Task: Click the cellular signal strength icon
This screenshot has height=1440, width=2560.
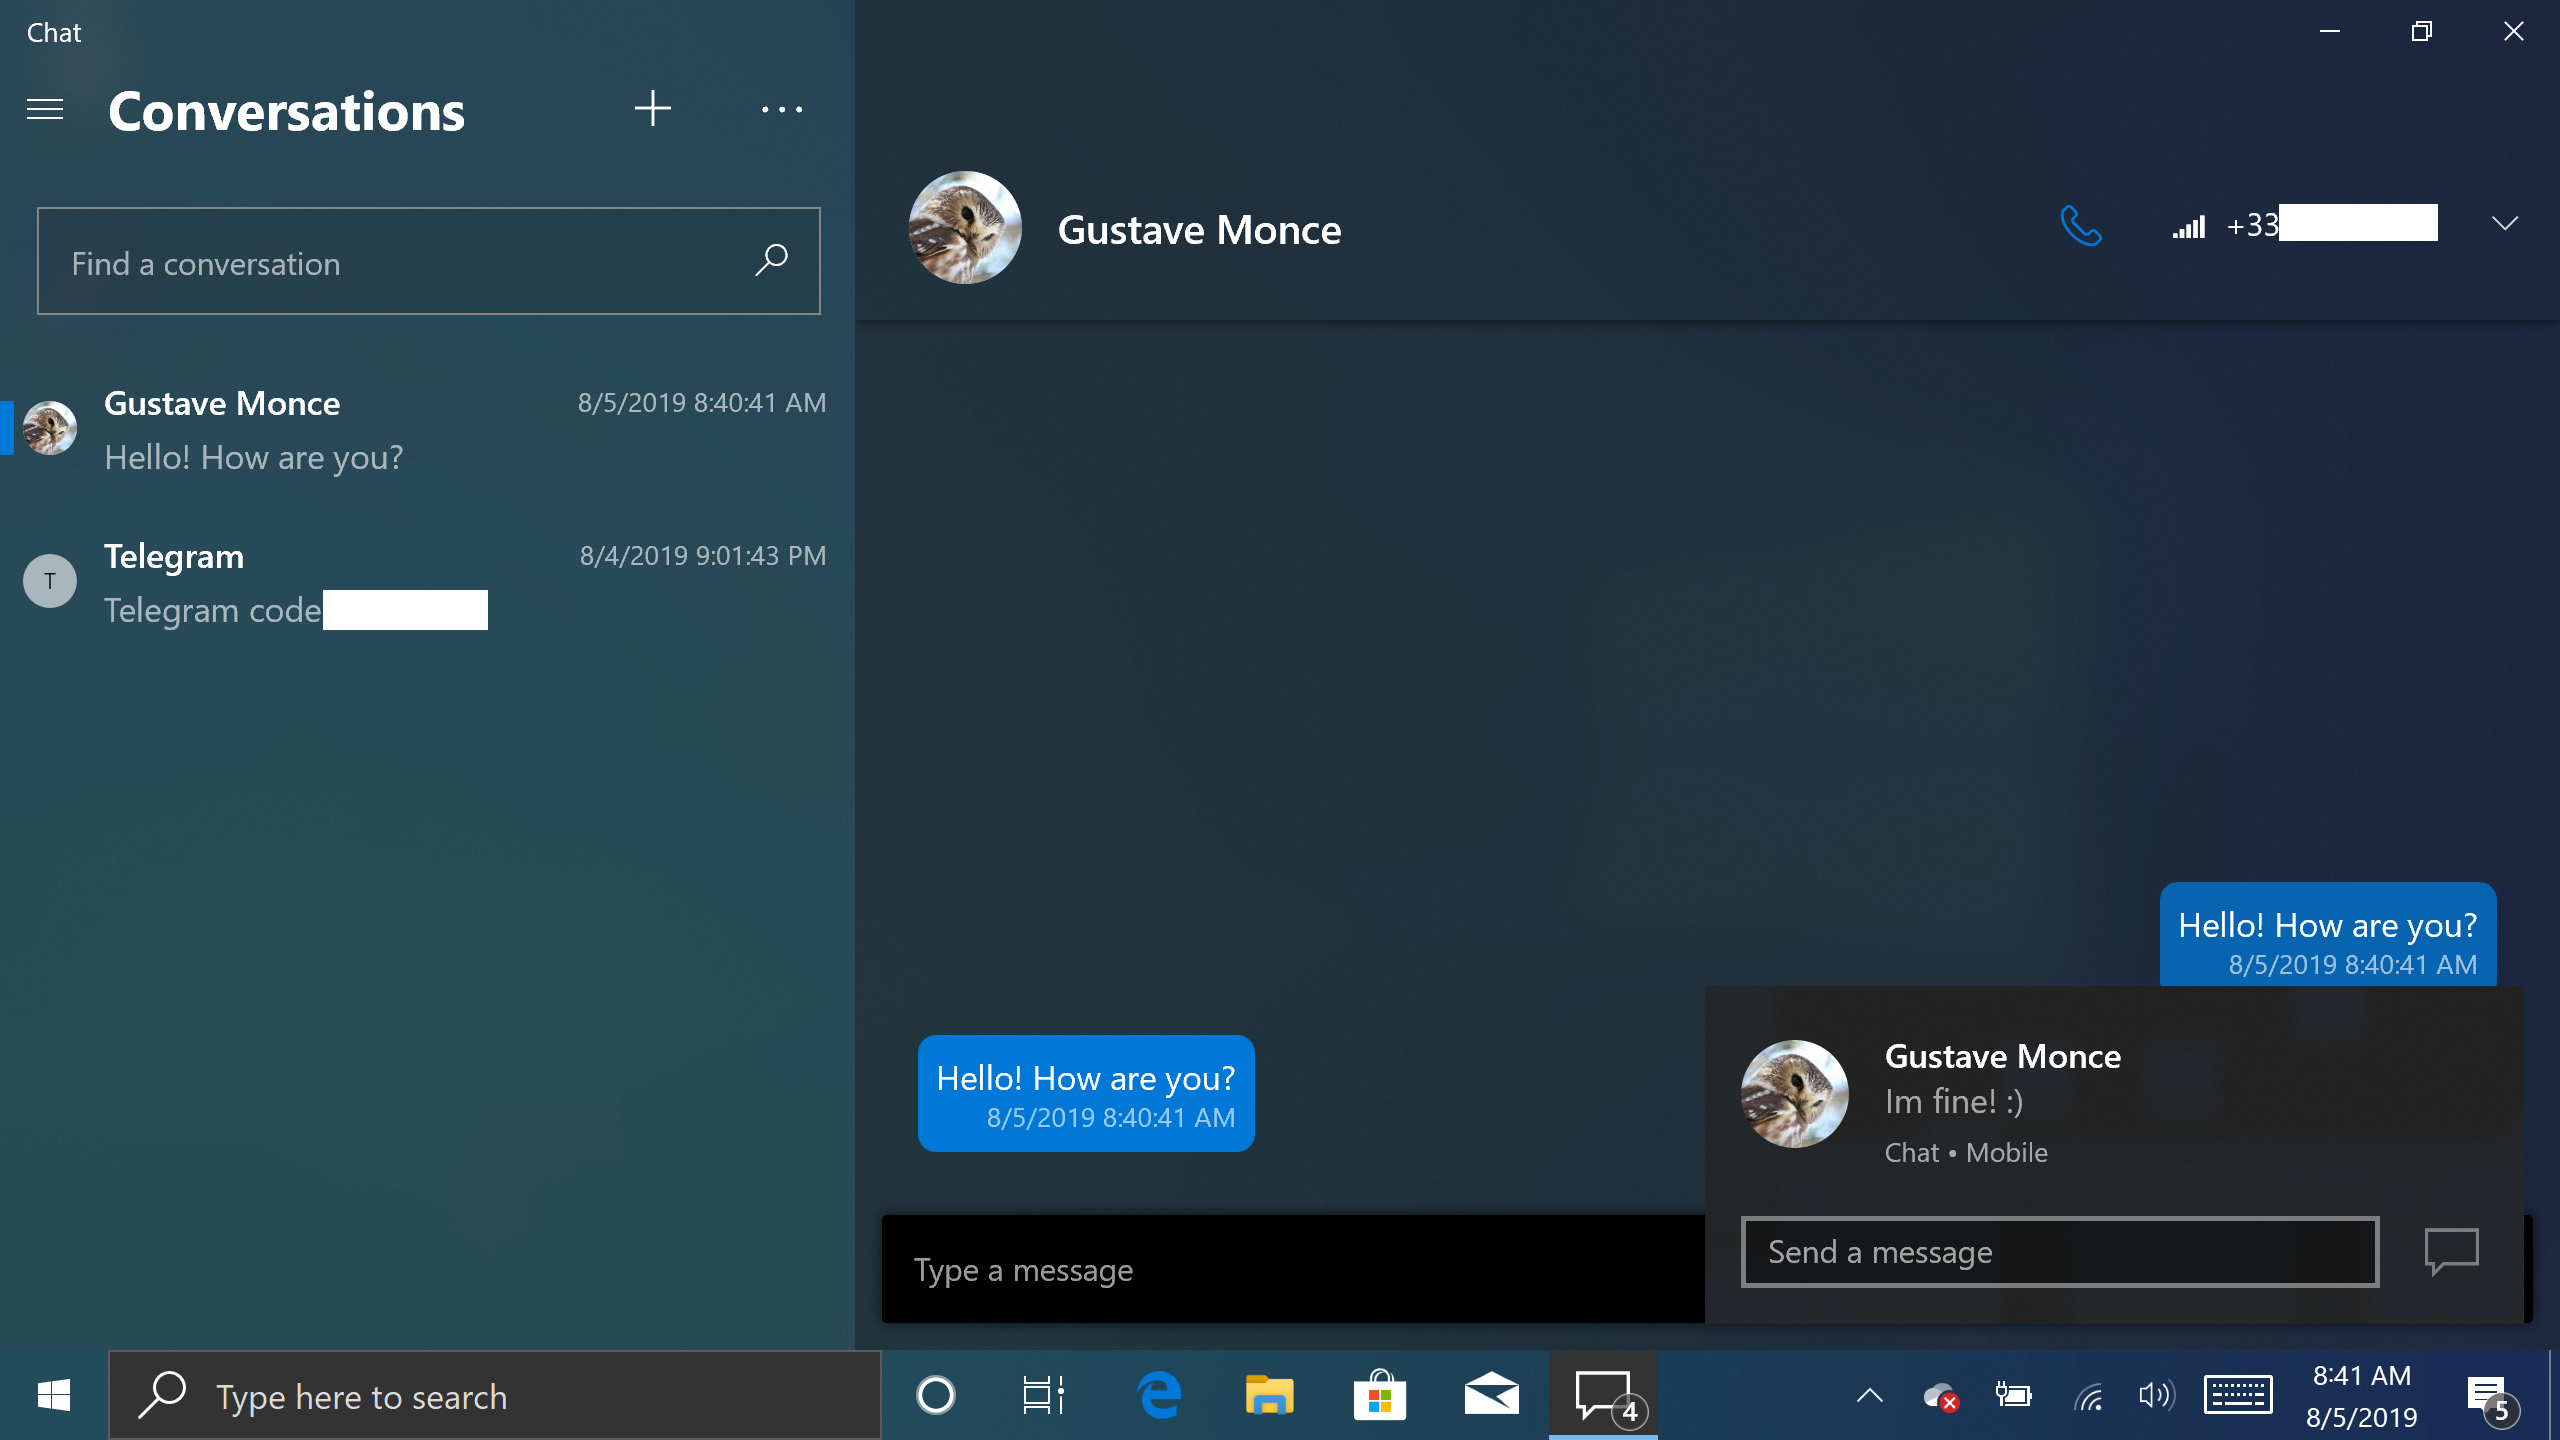Action: click(2188, 228)
